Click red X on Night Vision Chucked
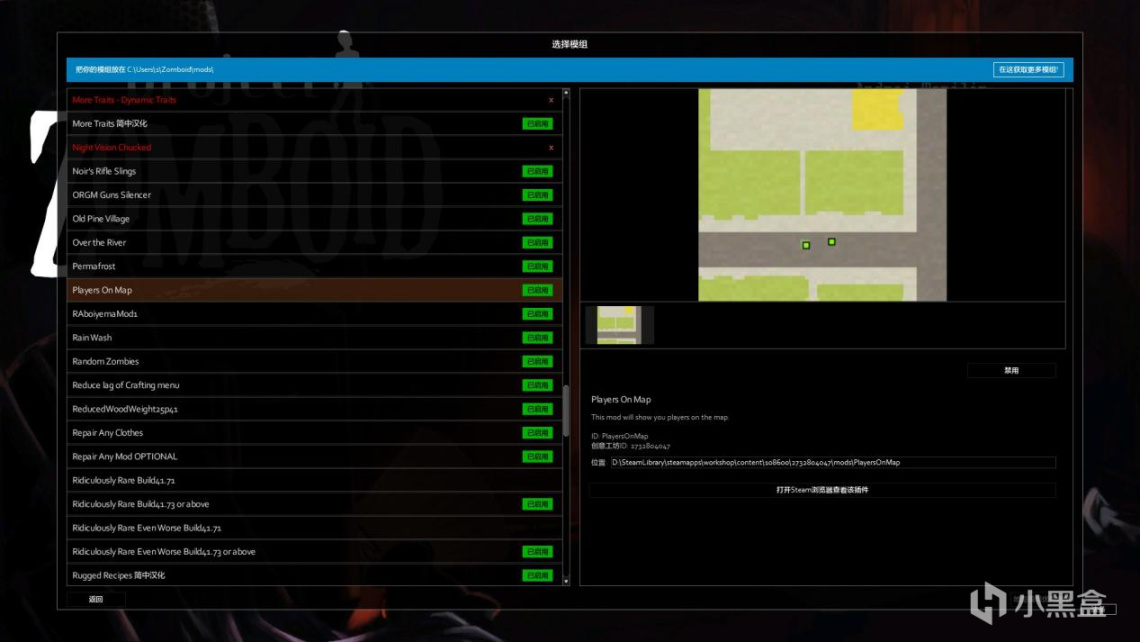This screenshot has height=642, width=1140. tap(551, 148)
